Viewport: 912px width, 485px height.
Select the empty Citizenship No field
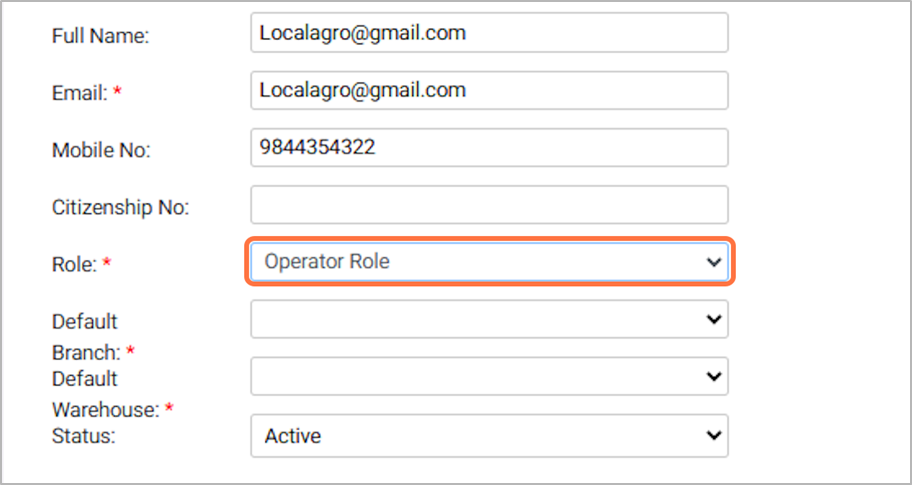[x=488, y=205]
